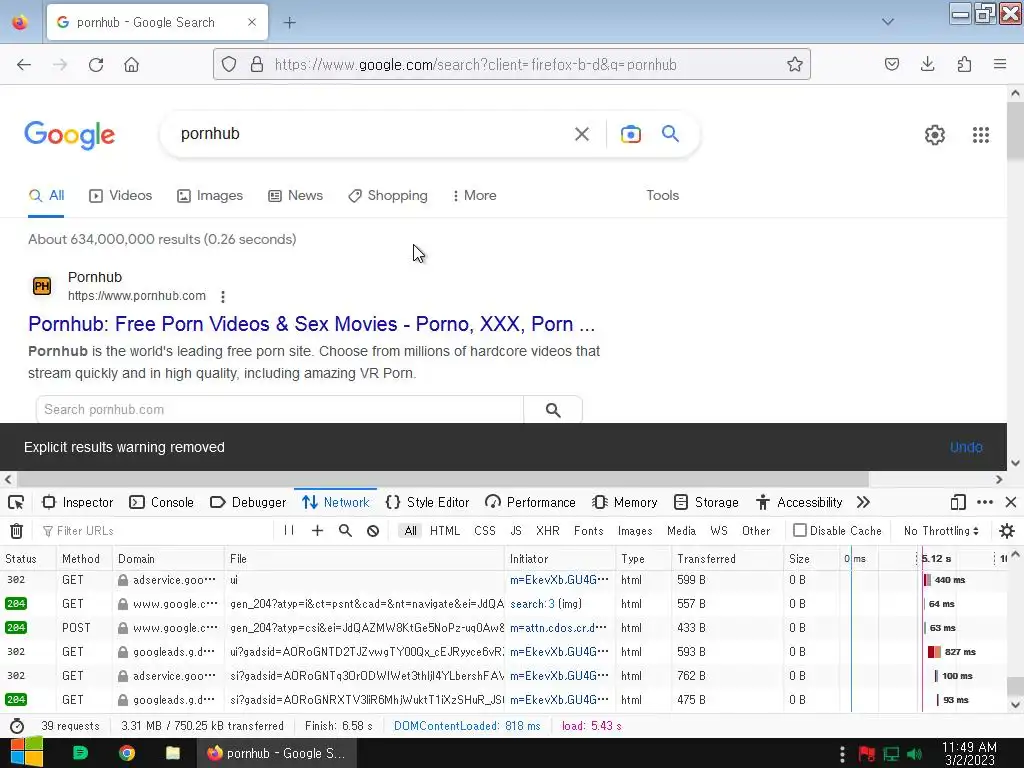Open the Firefox home page
Image resolution: width=1024 pixels, height=768 pixels.
131,65
